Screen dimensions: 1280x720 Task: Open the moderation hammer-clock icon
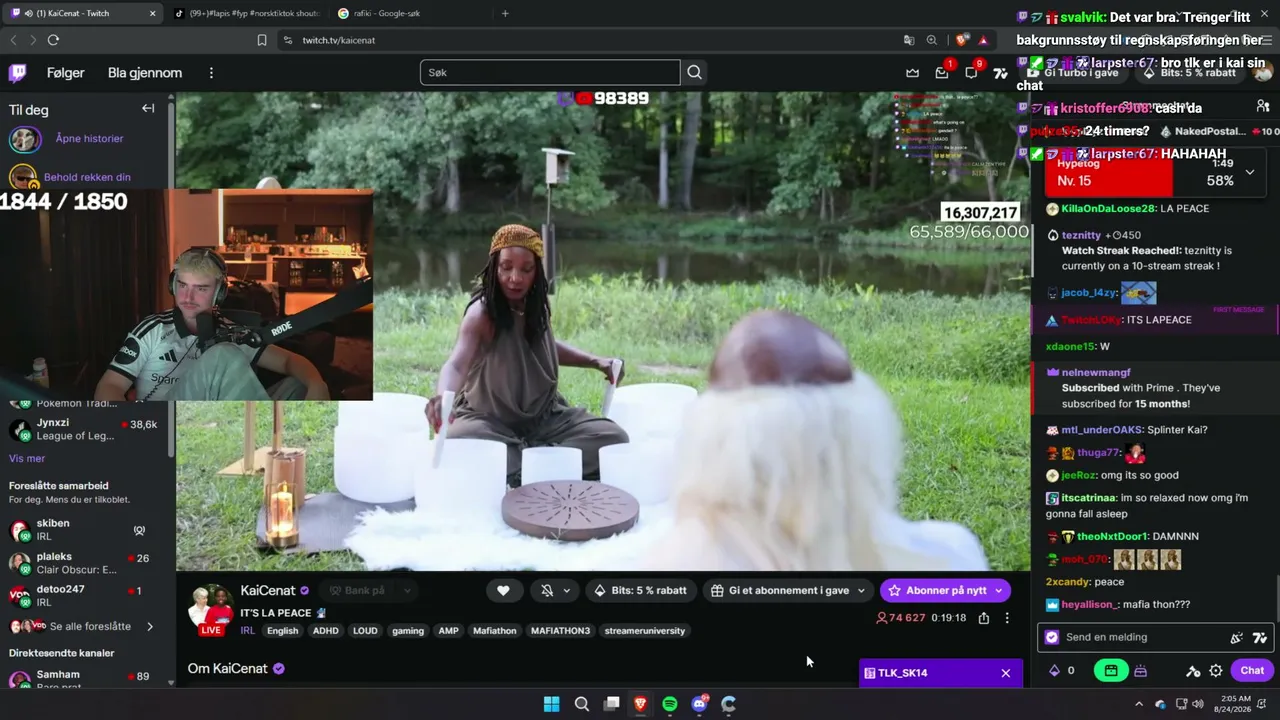pyautogui.click(x=1193, y=671)
